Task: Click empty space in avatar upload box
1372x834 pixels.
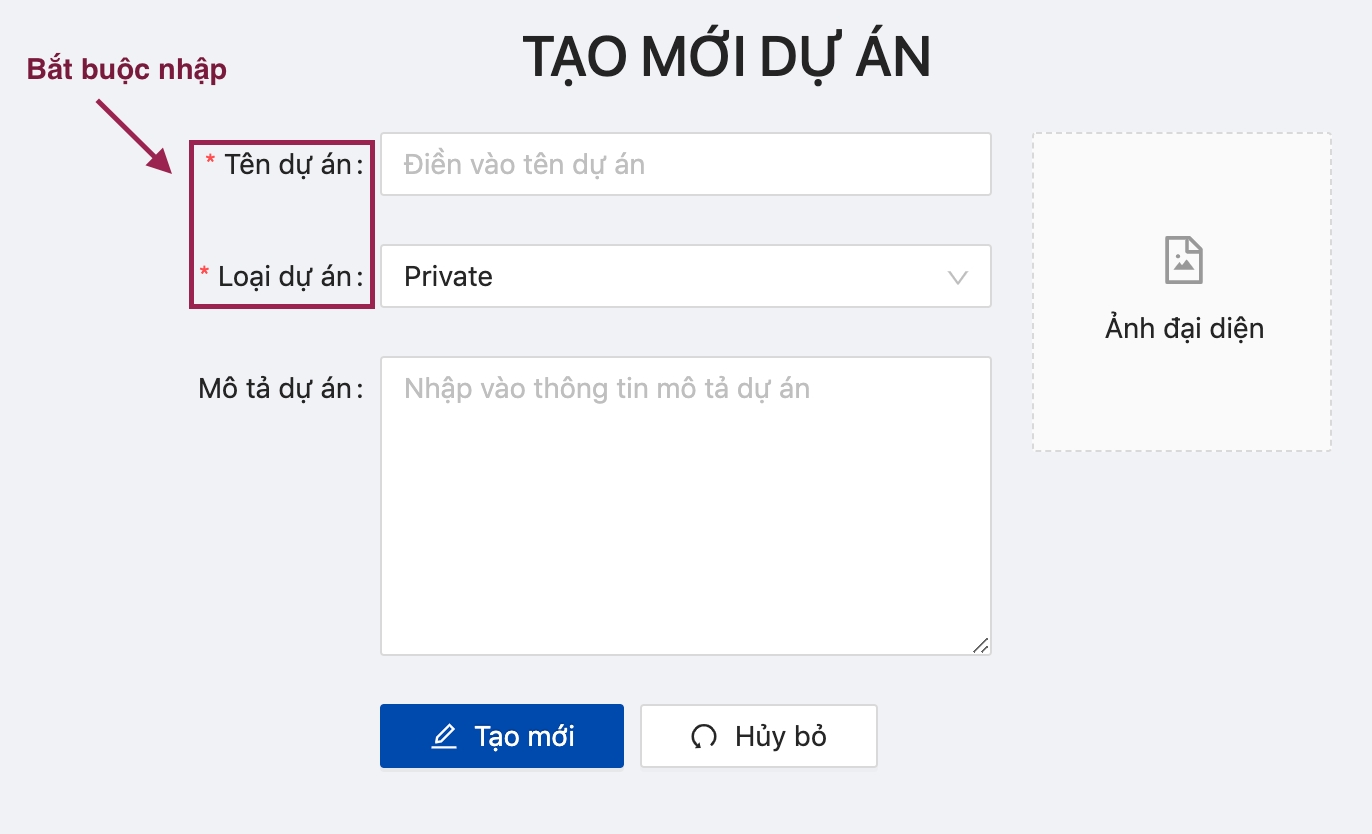Action: point(1184,400)
